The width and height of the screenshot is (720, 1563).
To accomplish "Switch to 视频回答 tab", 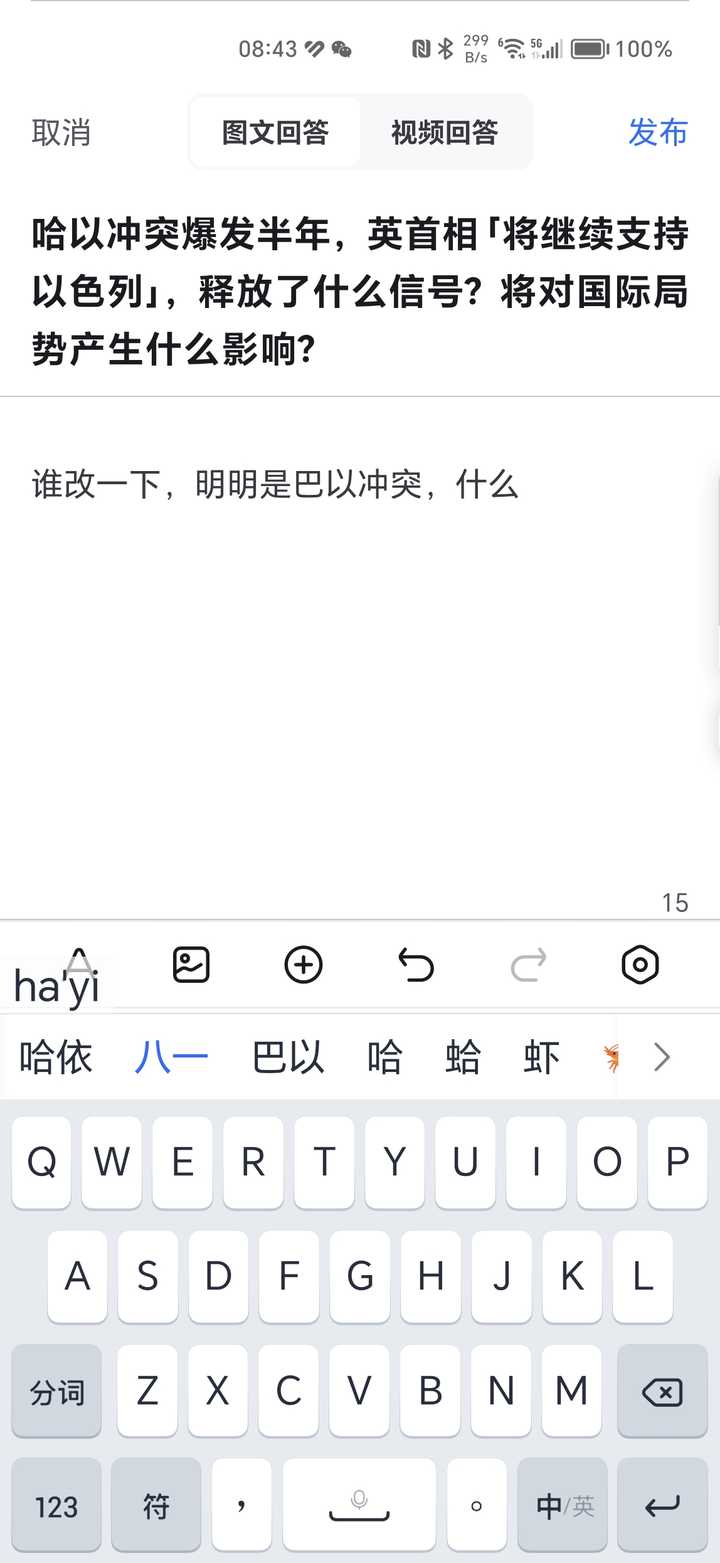I will [444, 132].
